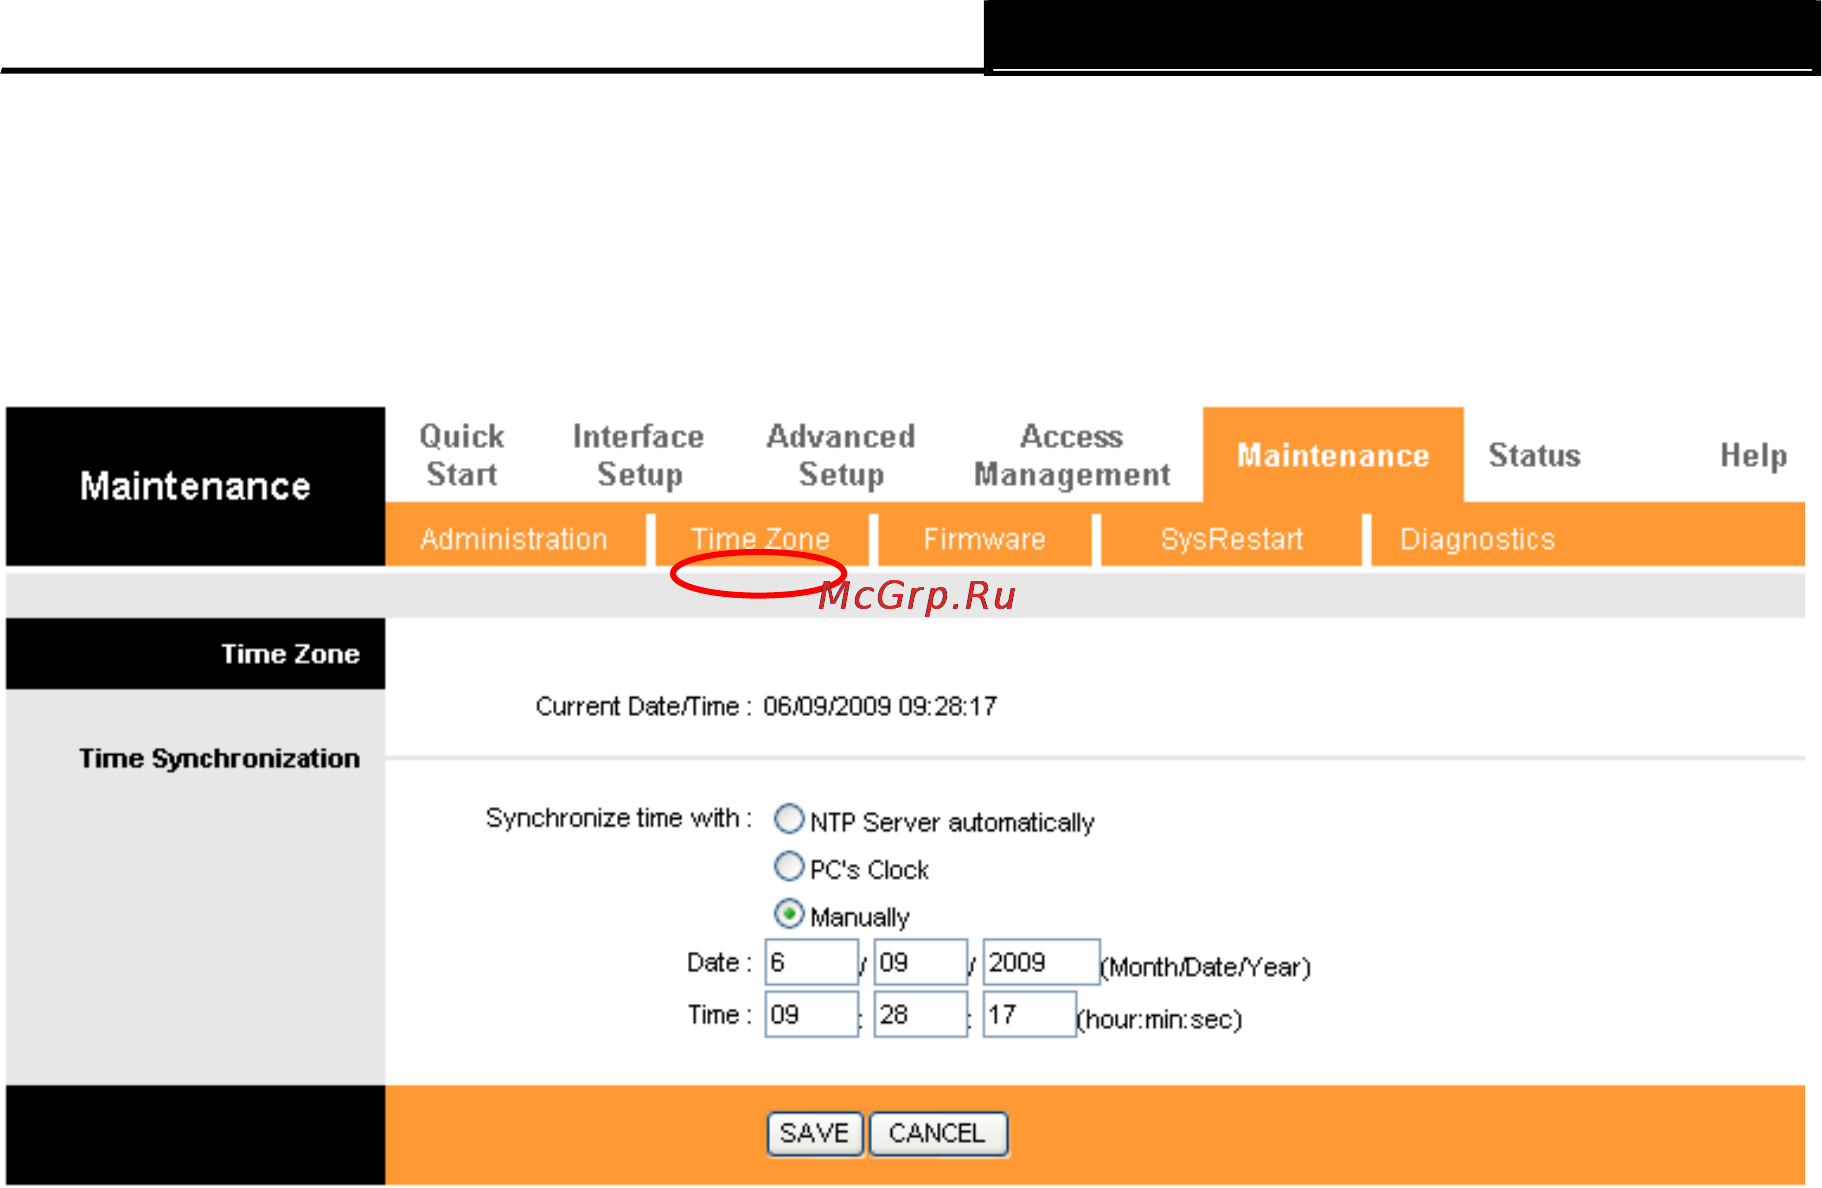Switch to the Advanced Setup tab

coord(840,455)
